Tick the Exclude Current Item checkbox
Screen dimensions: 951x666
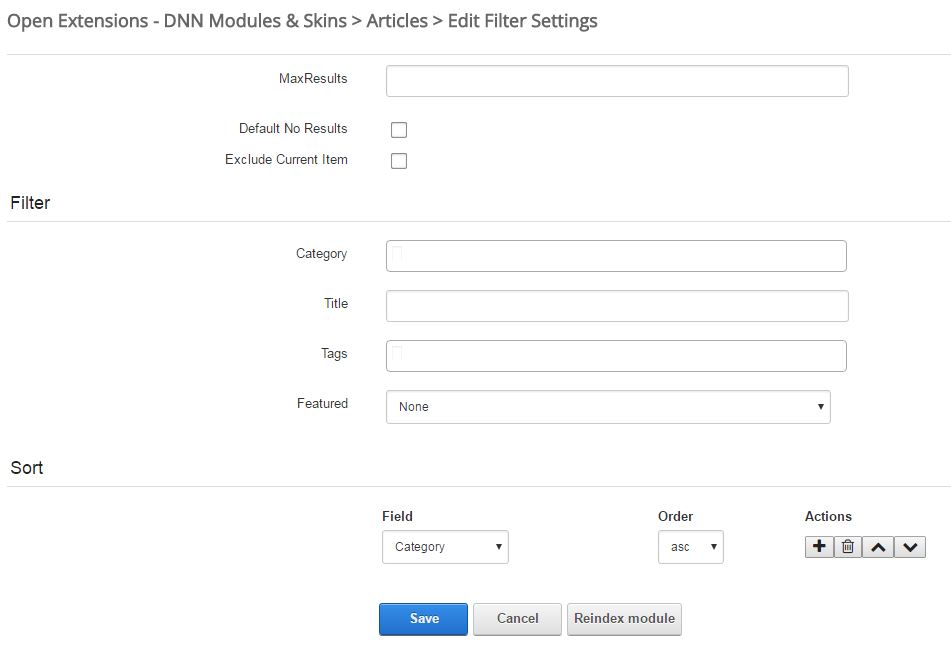coord(399,161)
